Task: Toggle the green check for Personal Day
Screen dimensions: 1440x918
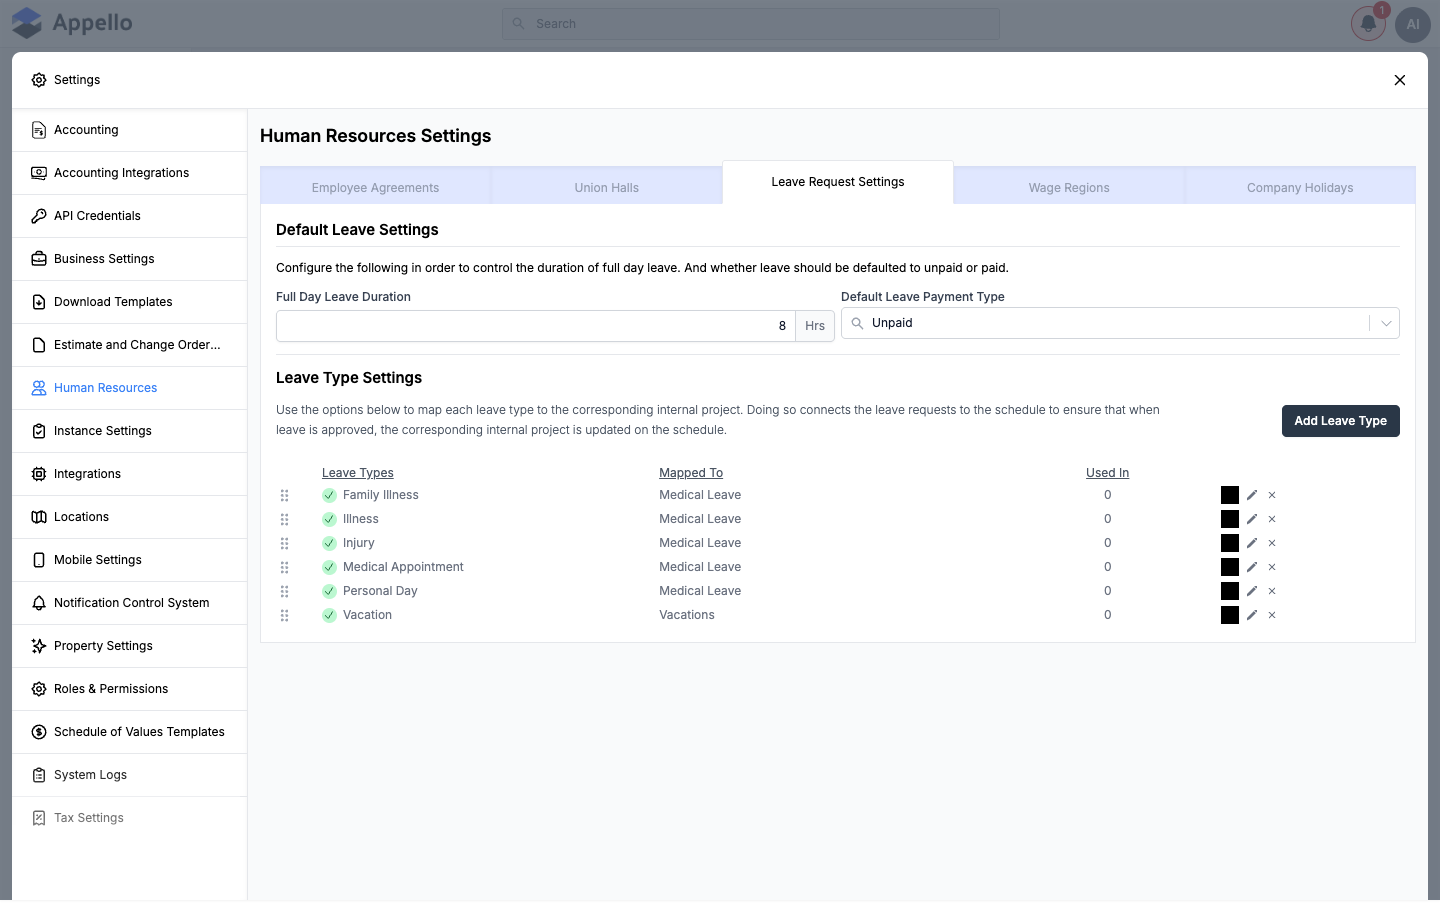Action: click(x=329, y=591)
